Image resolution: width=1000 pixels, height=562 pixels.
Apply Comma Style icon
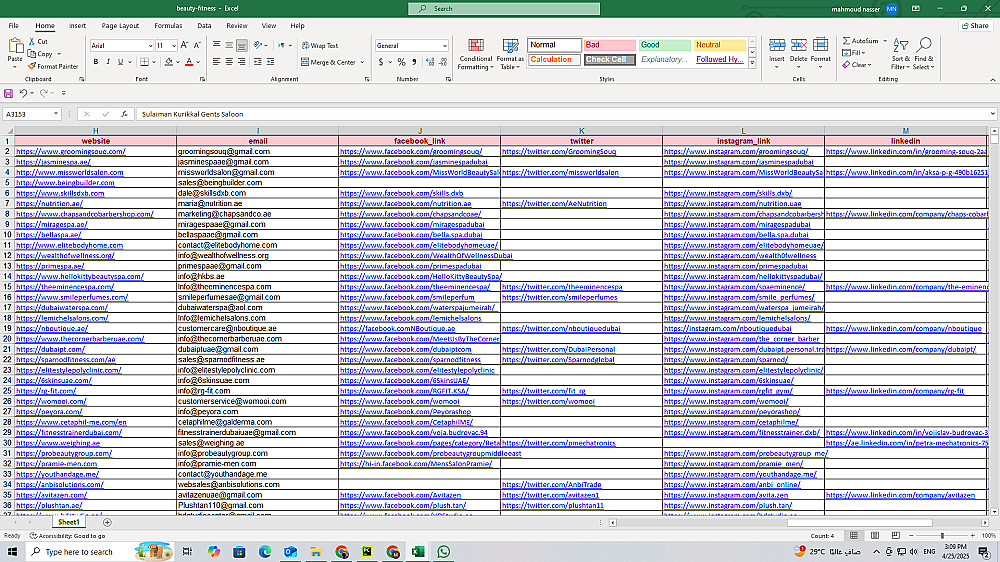[414, 62]
